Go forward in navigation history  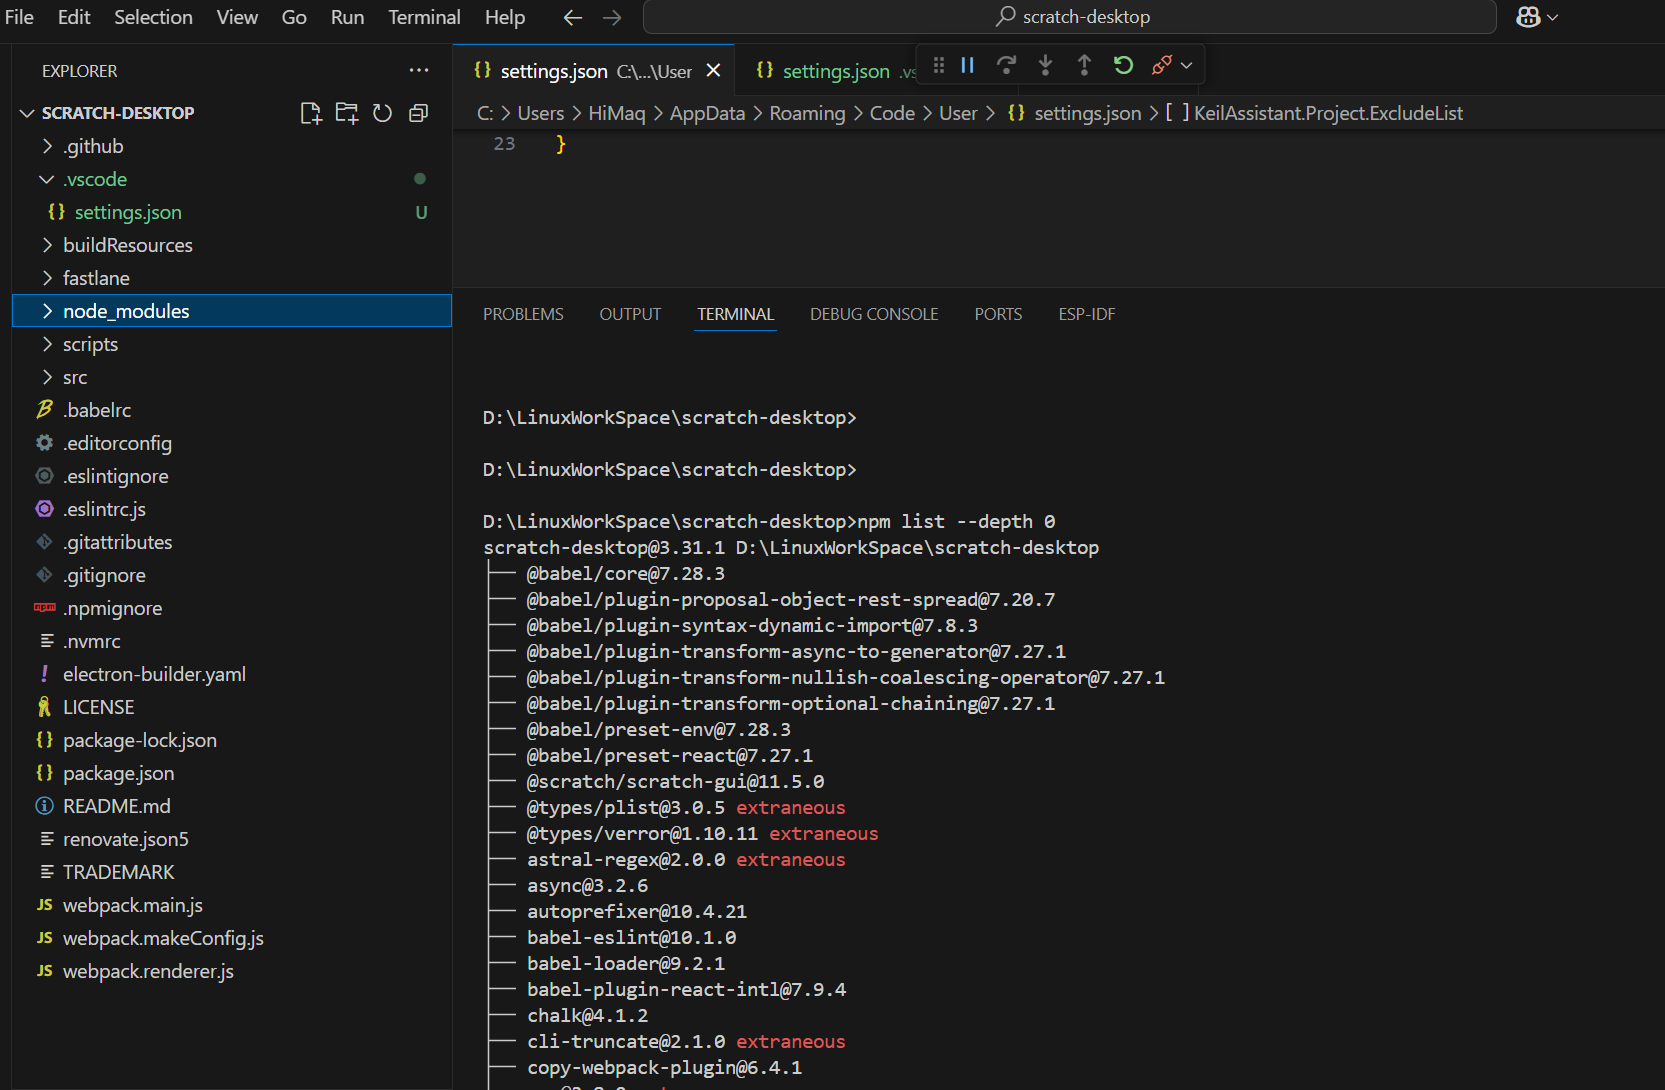[612, 17]
